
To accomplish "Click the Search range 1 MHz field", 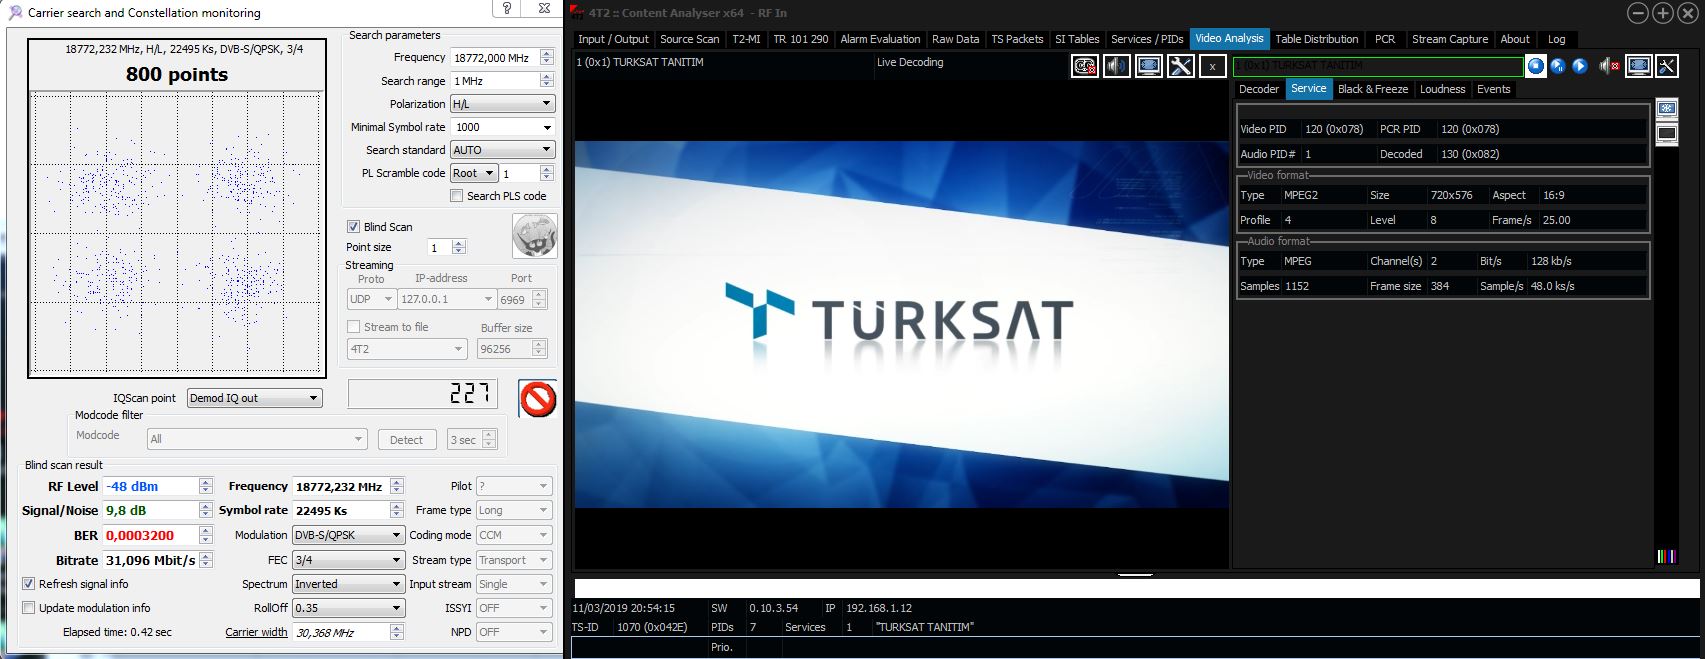I will (x=495, y=81).
